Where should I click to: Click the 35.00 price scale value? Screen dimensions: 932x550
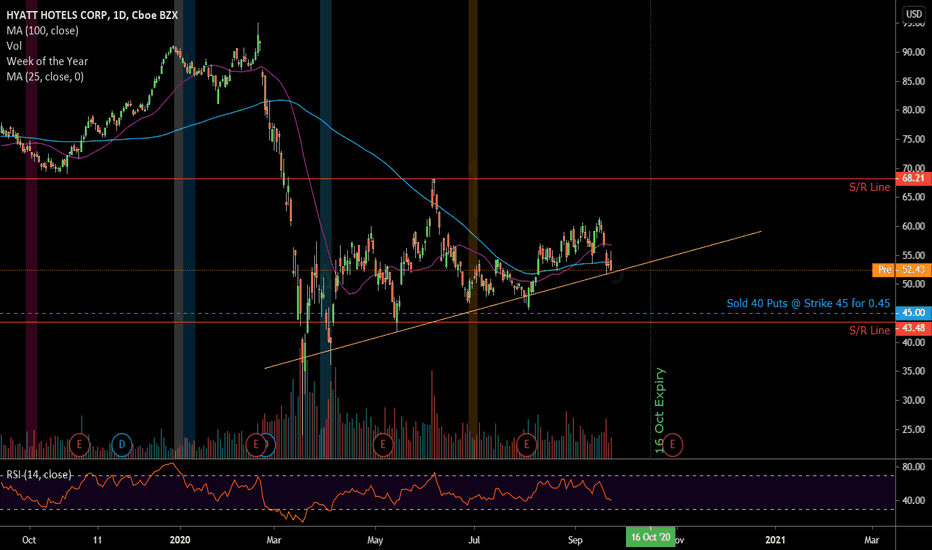913,371
